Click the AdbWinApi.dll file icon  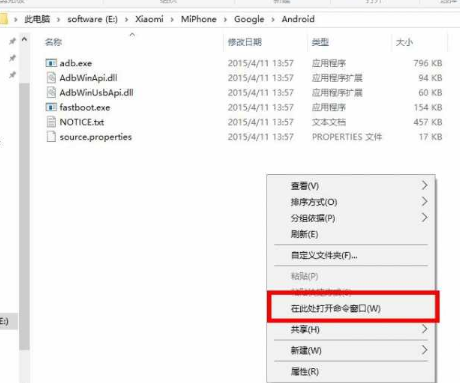click(51, 78)
